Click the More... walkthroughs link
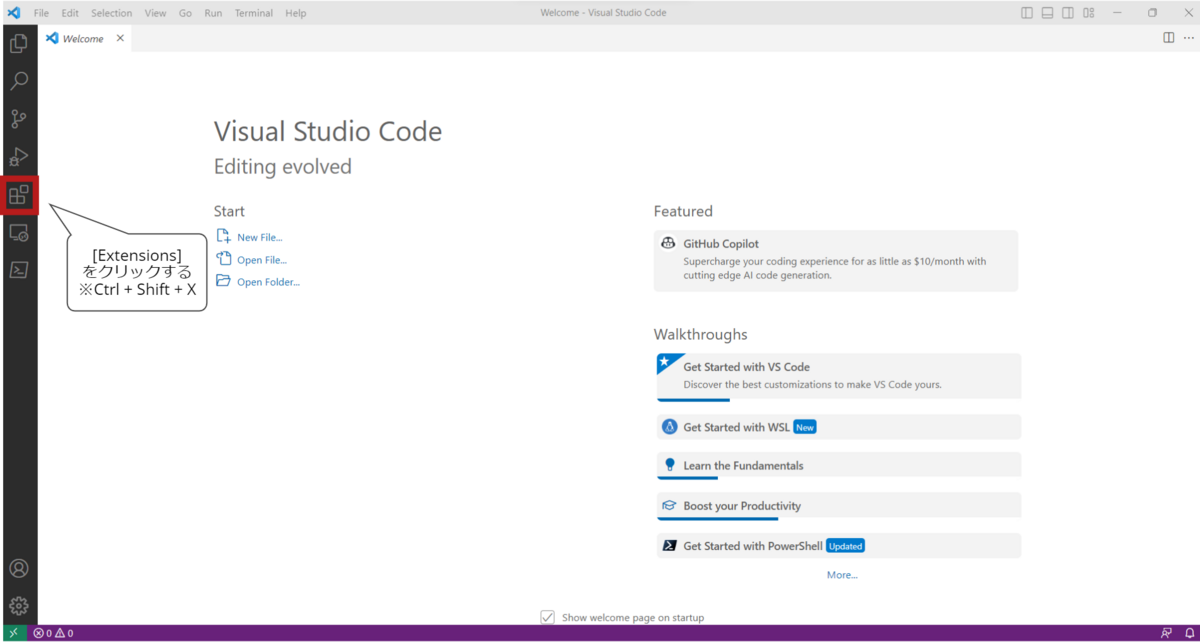This screenshot has height=642, width=1200. coord(842,575)
